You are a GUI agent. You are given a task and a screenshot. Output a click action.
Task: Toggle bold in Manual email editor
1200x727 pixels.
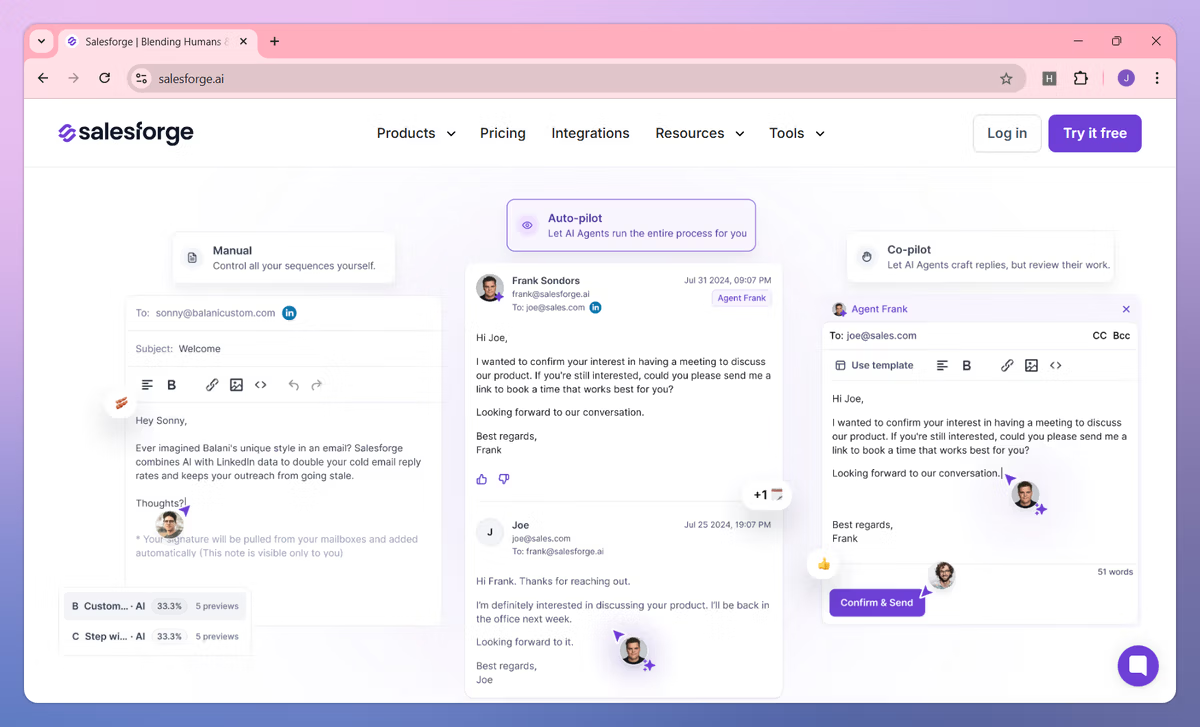point(171,385)
